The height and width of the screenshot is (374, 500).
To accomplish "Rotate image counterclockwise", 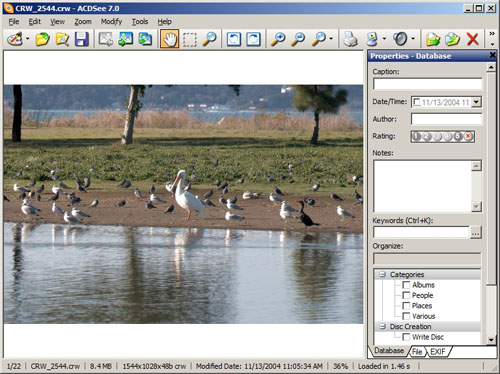I will pyautogui.click(x=234, y=39).
